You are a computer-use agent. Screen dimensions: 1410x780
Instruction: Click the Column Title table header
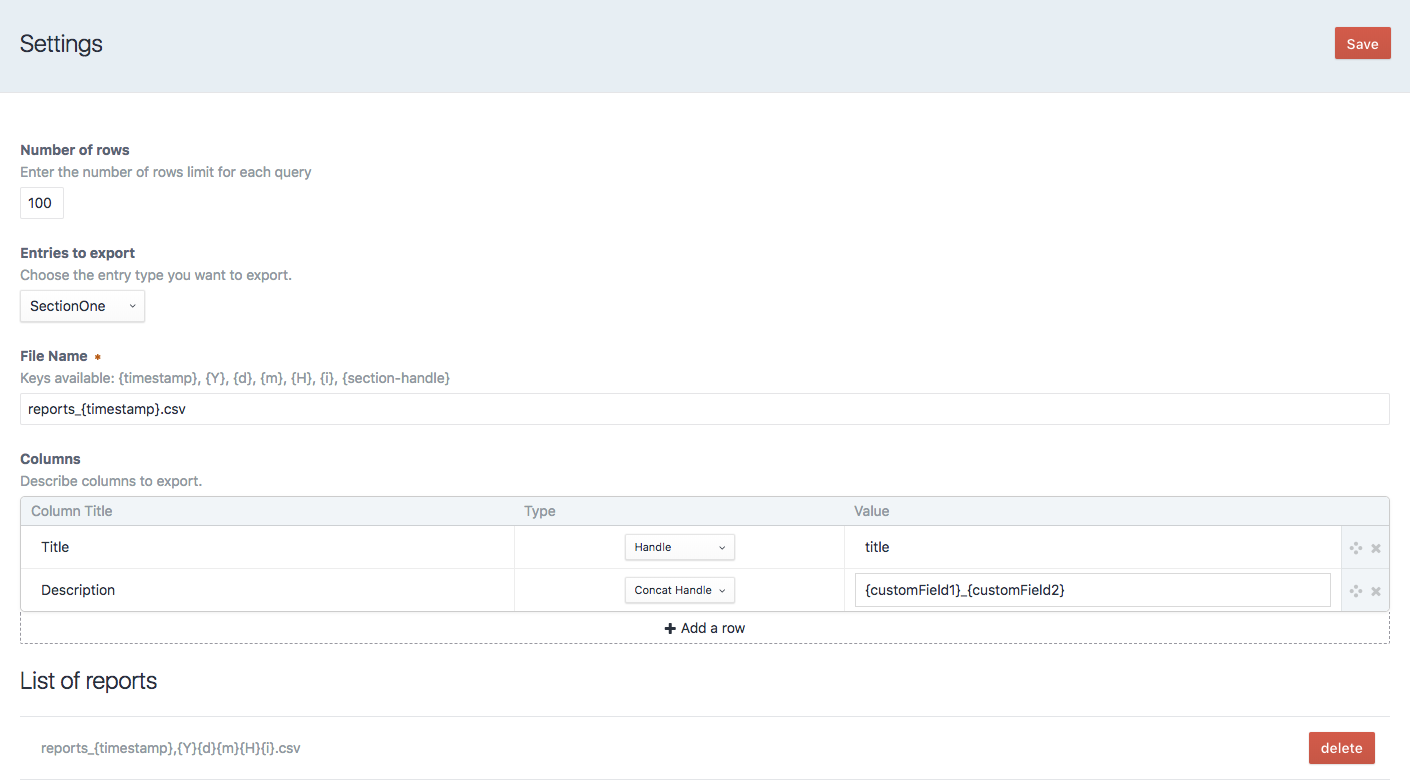pos(72,511)
